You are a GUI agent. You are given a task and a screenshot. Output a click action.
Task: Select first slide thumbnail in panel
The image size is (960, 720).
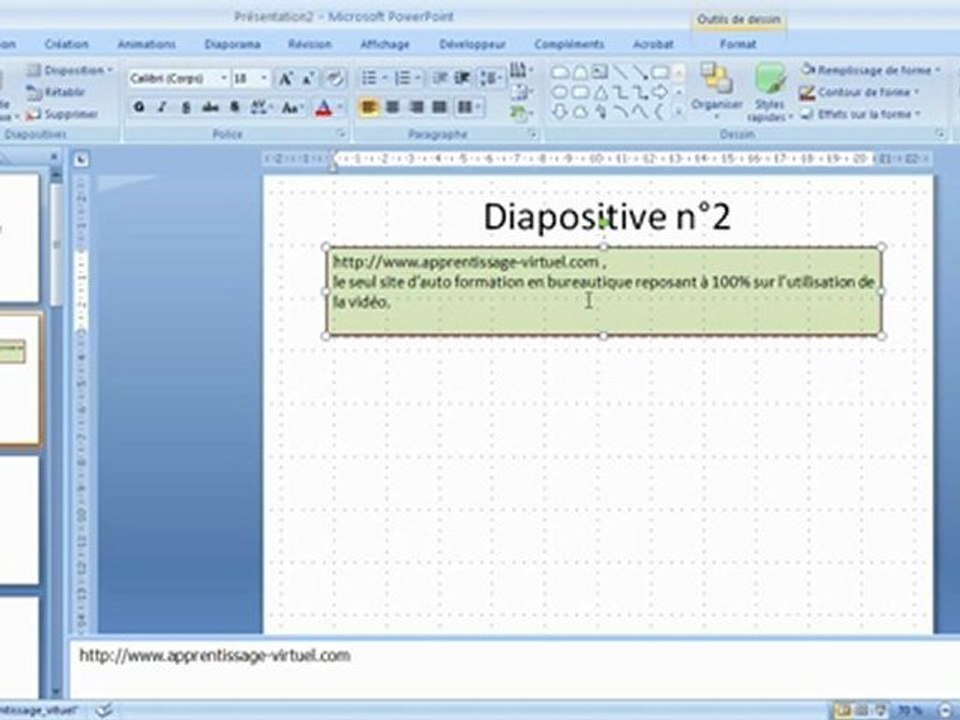click(18, 238)
